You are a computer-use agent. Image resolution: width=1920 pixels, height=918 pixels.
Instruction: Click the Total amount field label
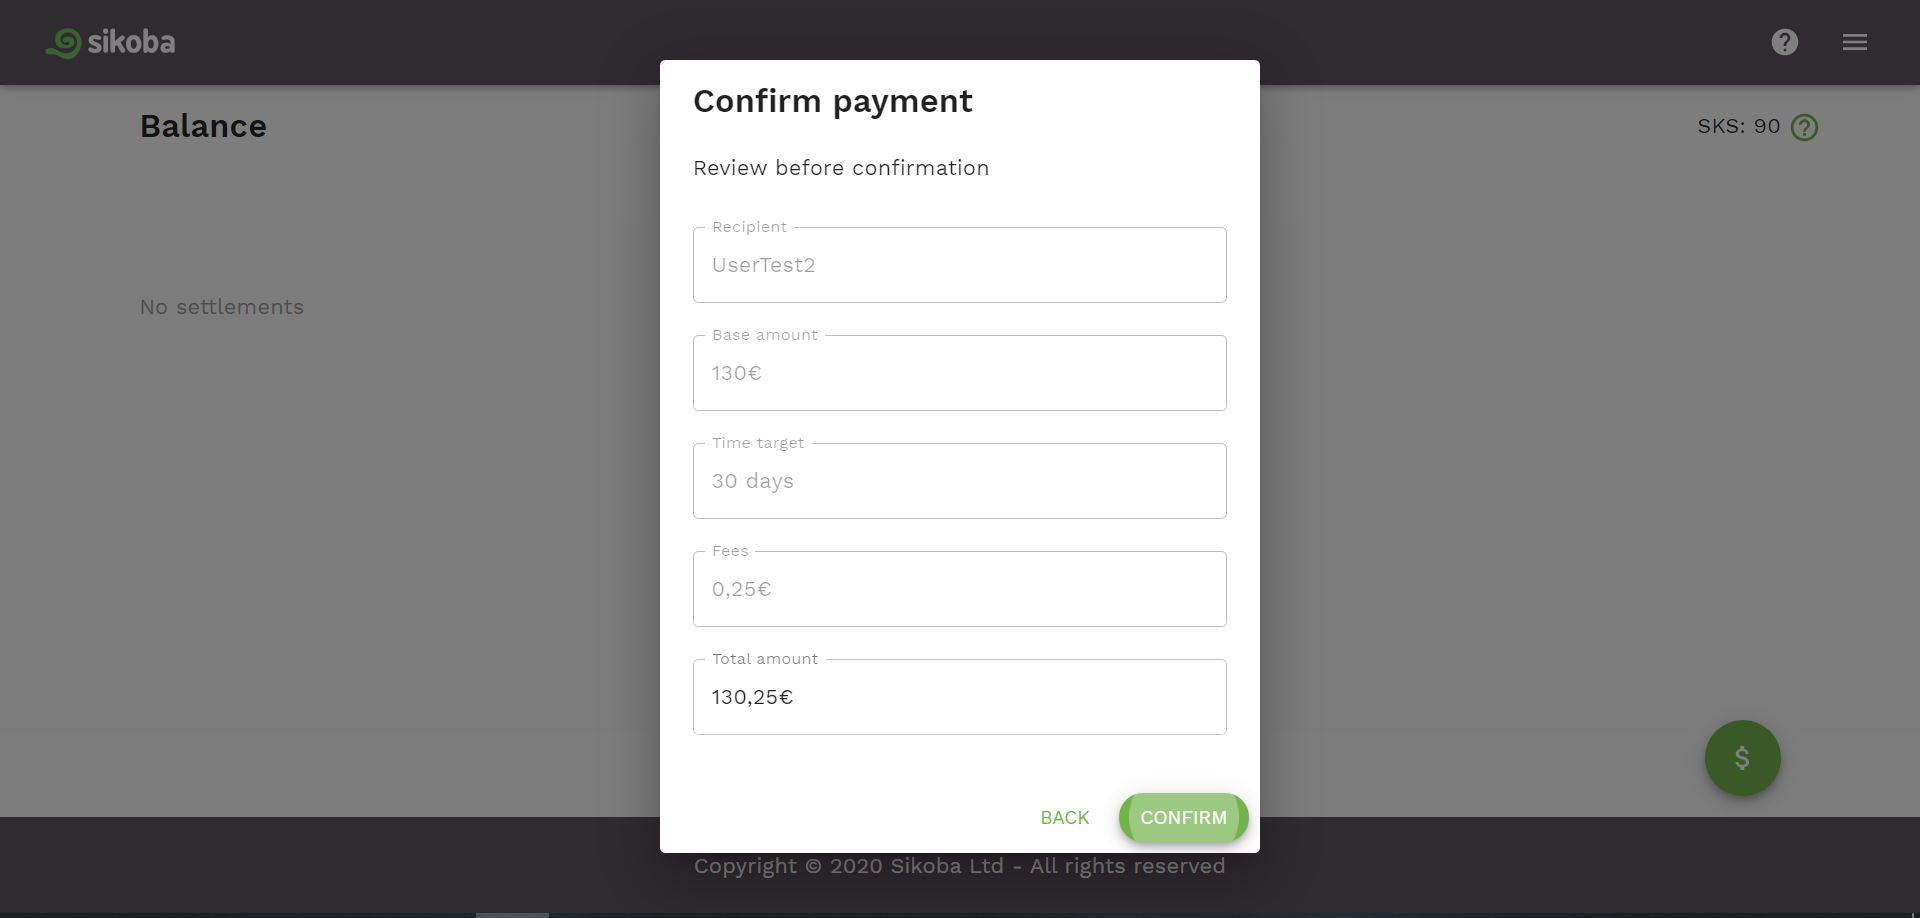765,659
